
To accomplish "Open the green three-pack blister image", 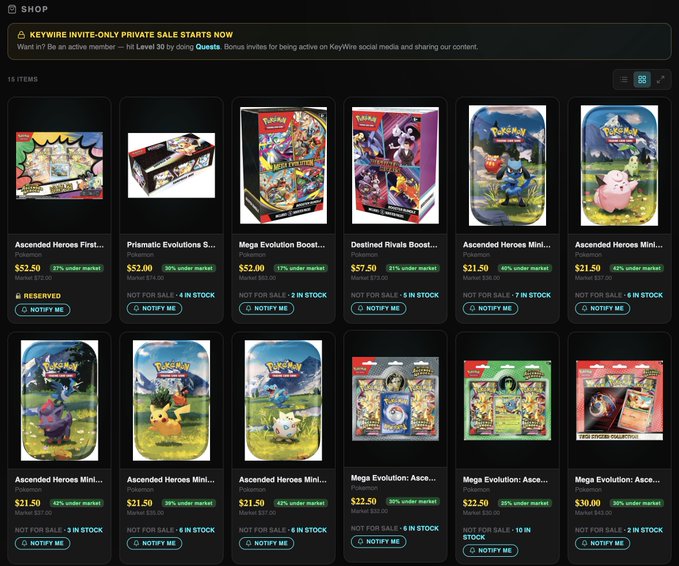I will coord(508,400).
